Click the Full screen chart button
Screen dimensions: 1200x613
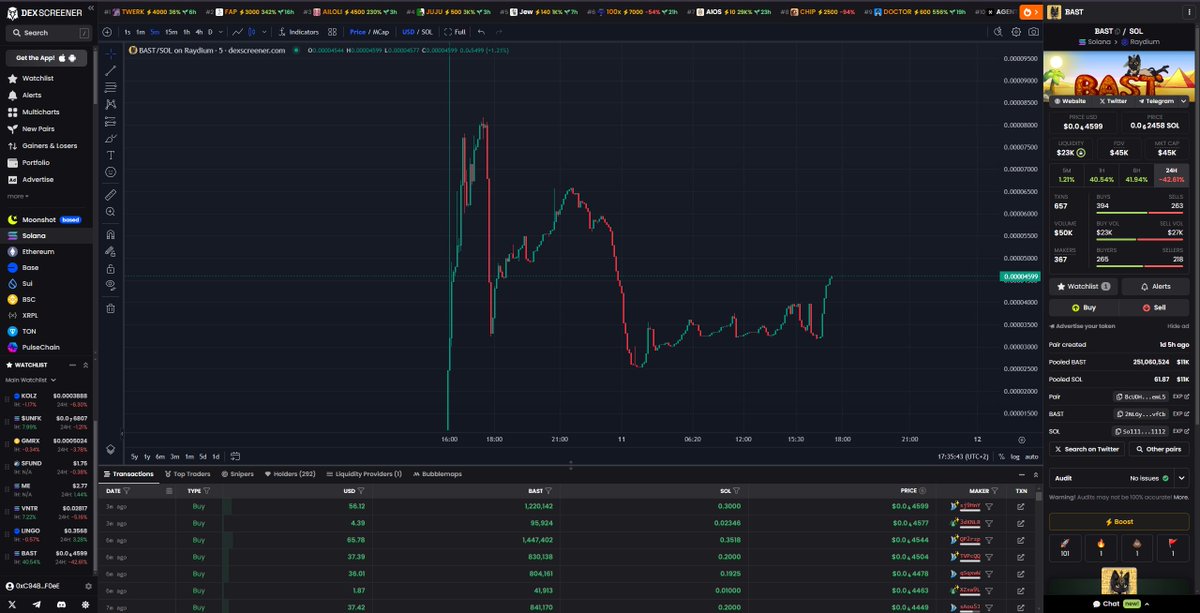[455, 32]
